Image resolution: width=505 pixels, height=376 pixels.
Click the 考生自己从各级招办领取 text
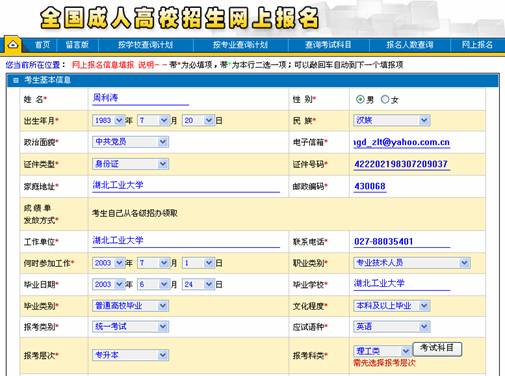click(135, 213)
